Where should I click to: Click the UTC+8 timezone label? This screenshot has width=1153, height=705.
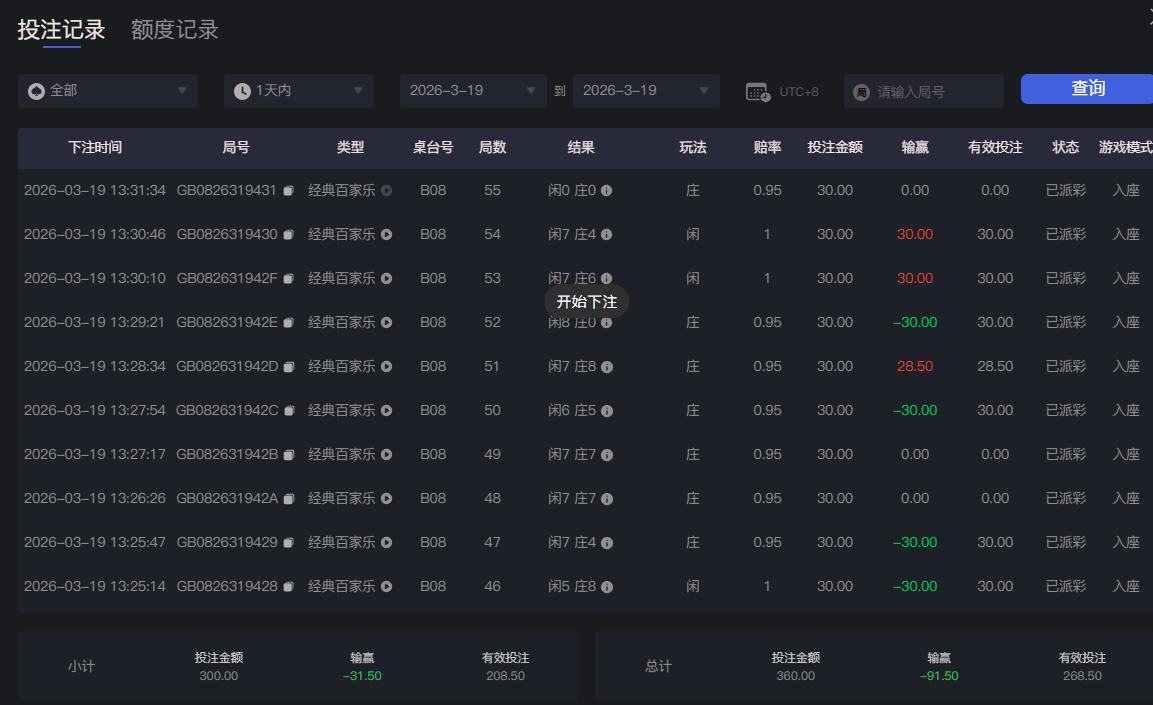point(800,91)
